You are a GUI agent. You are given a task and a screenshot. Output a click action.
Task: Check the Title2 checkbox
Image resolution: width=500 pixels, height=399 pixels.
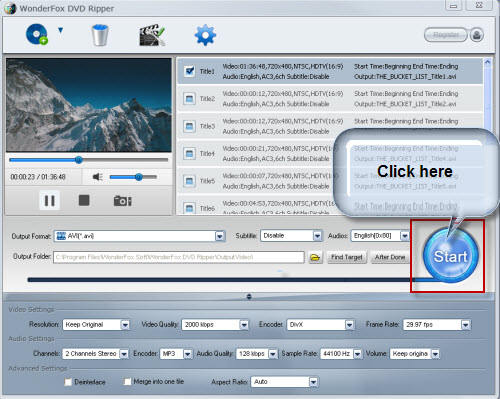click(x=189, y=99)
